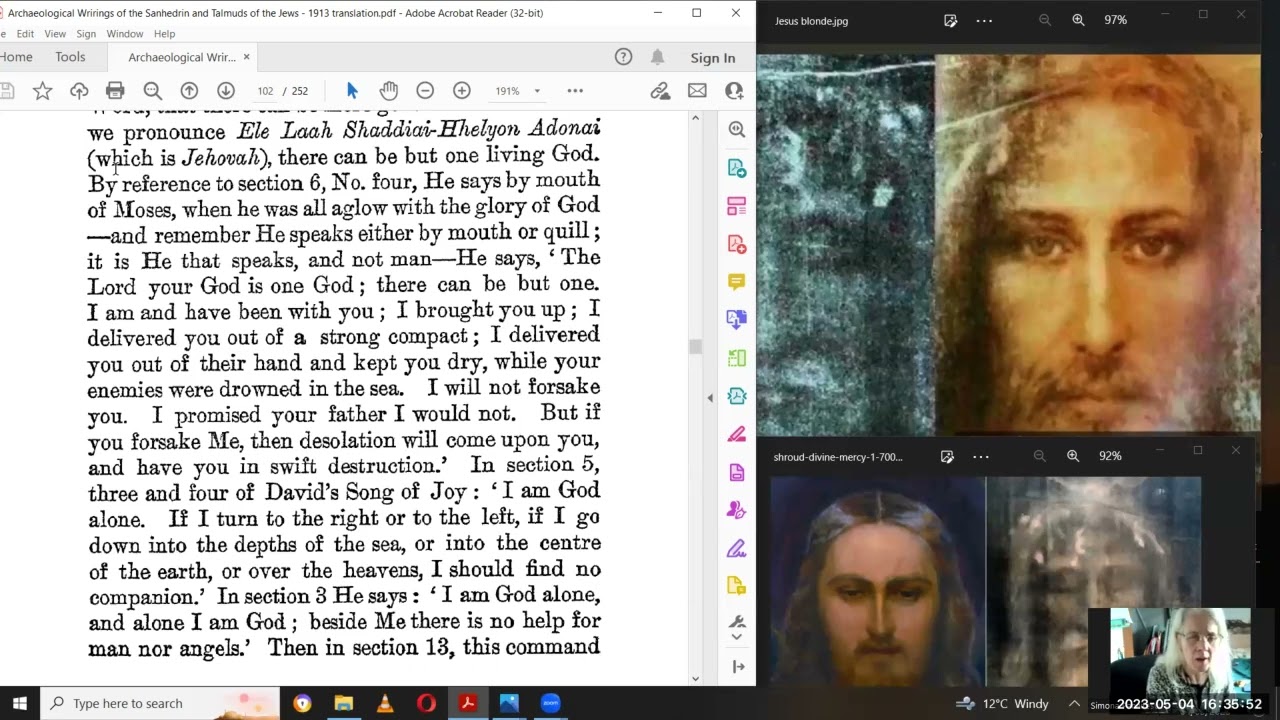Expand the right pane with the small triangle

[x=710, y=397]
